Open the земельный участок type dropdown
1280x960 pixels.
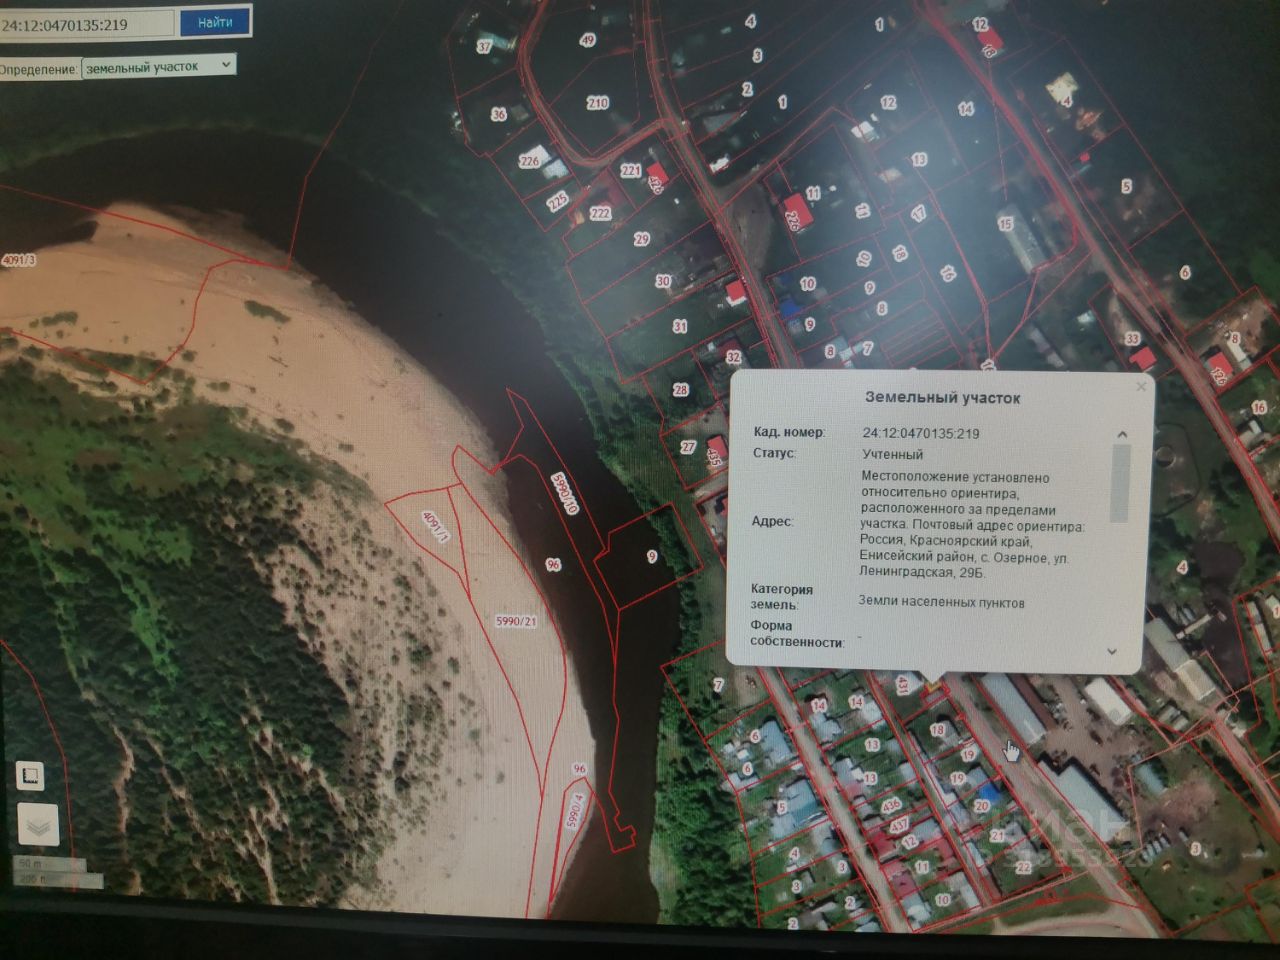click(159, 67)
